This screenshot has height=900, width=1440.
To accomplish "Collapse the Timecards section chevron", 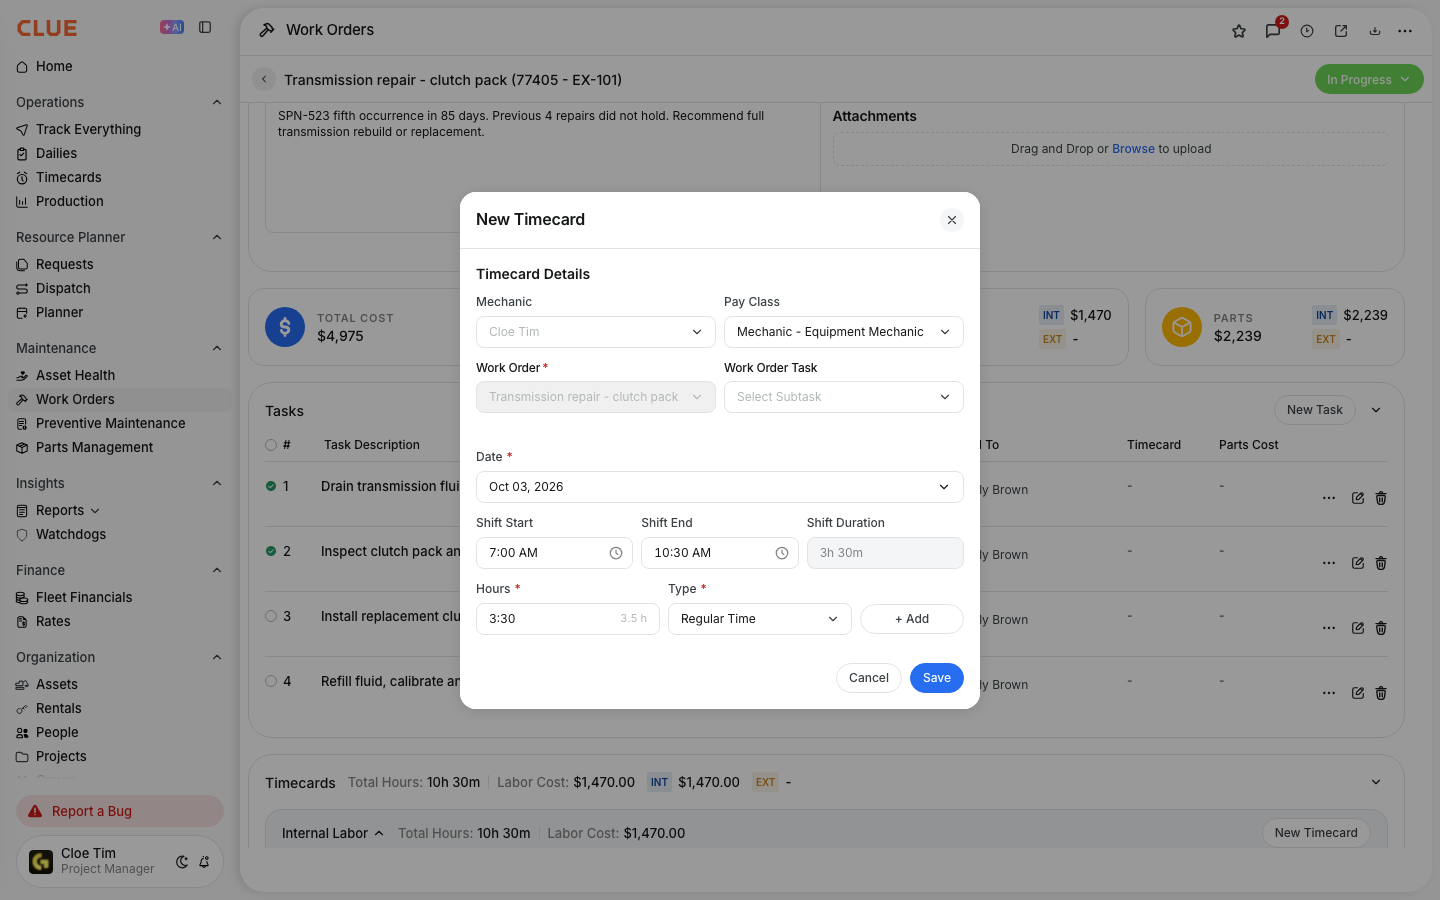I will [1376, 783].
